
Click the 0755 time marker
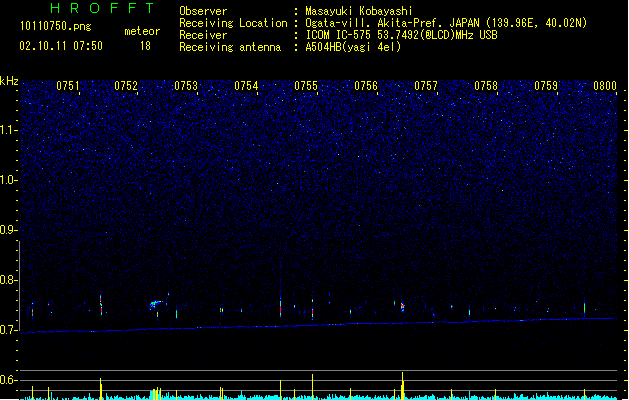(306, 86)
